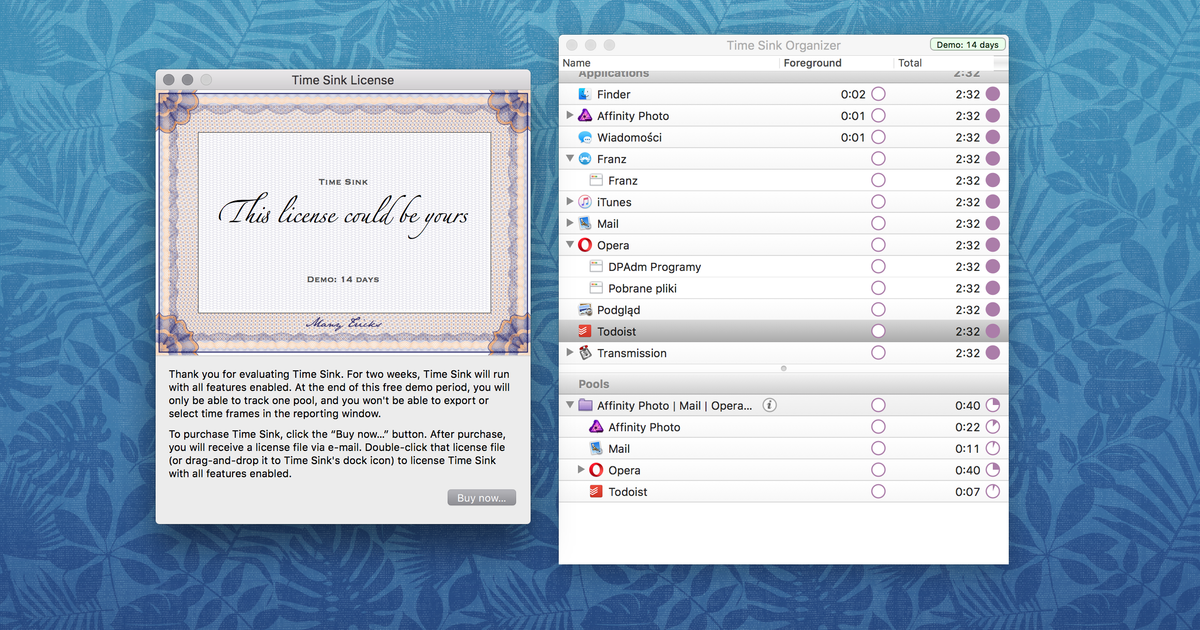This screenshot has width=1200, height=630.
Task: Click the window icon beside Pobrane pliki
Action: pyautogui.click(x=596, y=288)
